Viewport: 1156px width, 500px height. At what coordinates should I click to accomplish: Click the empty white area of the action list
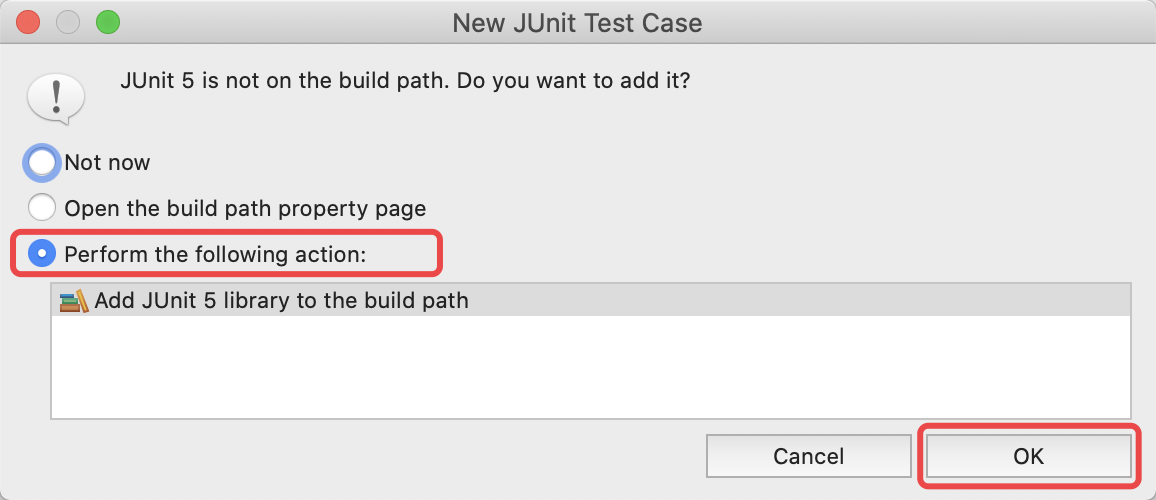click(591, 367)
